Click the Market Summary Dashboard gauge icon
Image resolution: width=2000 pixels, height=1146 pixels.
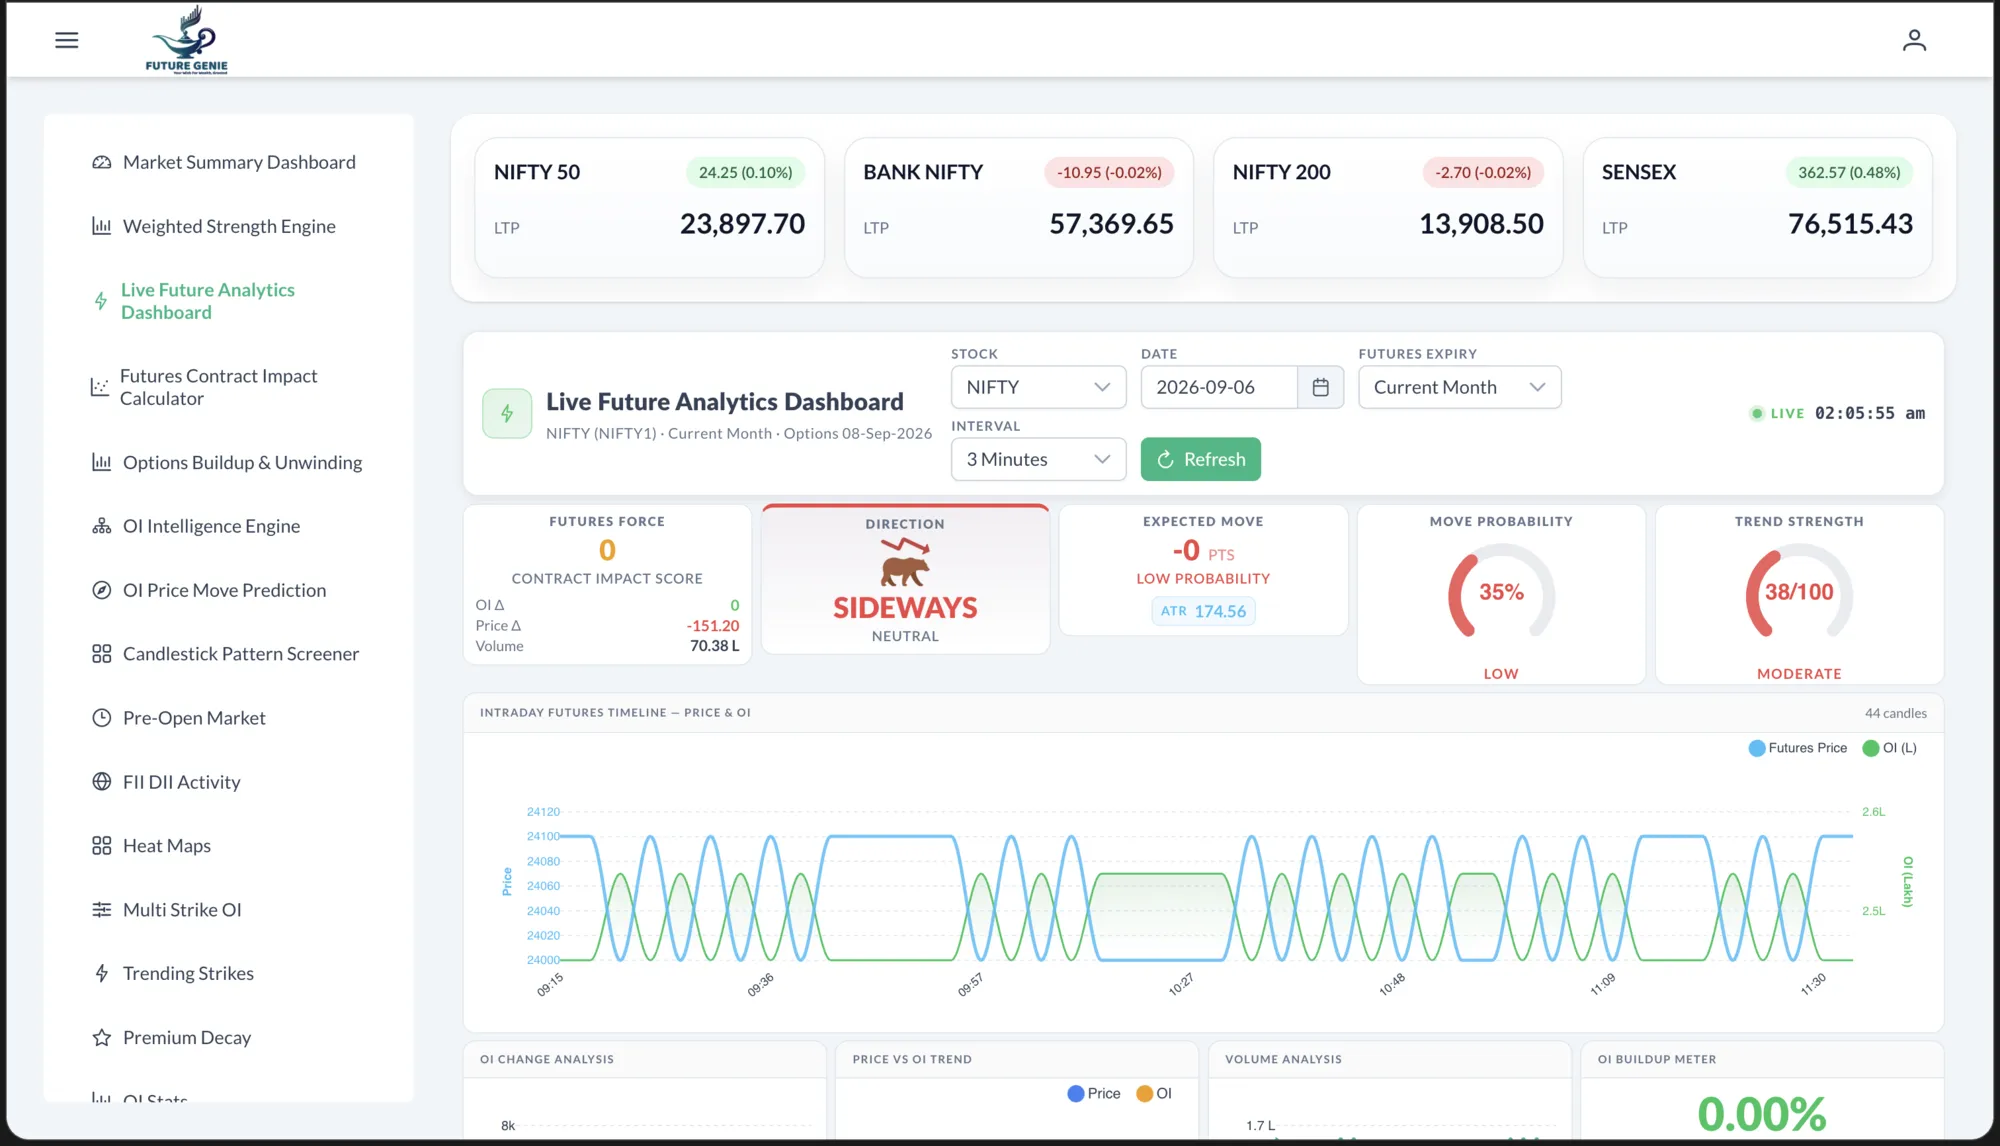(x=101, y=162)
